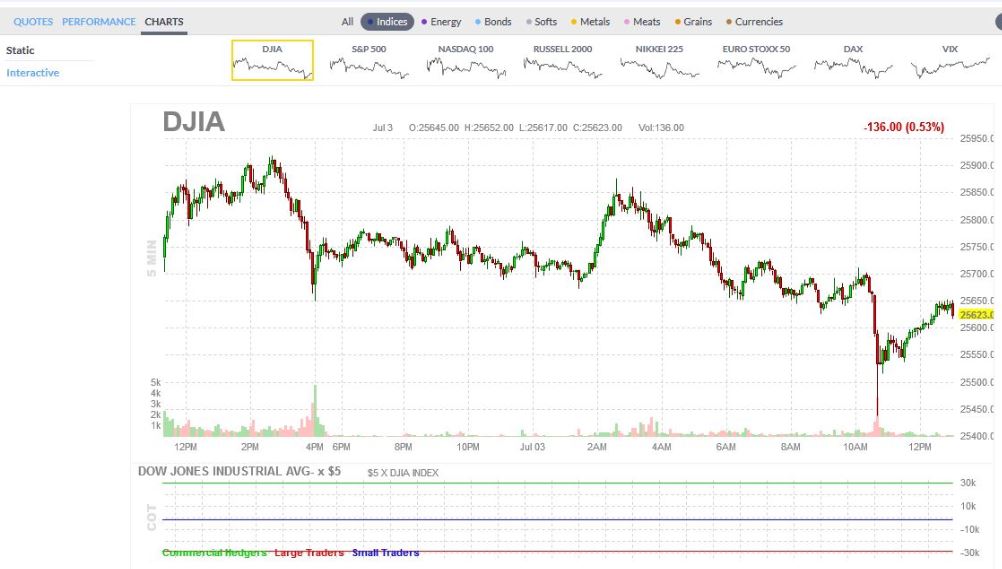Click the 'Vol:136.00' volume value
Viewport: 1002px width, 569px height.
point(661,128)
